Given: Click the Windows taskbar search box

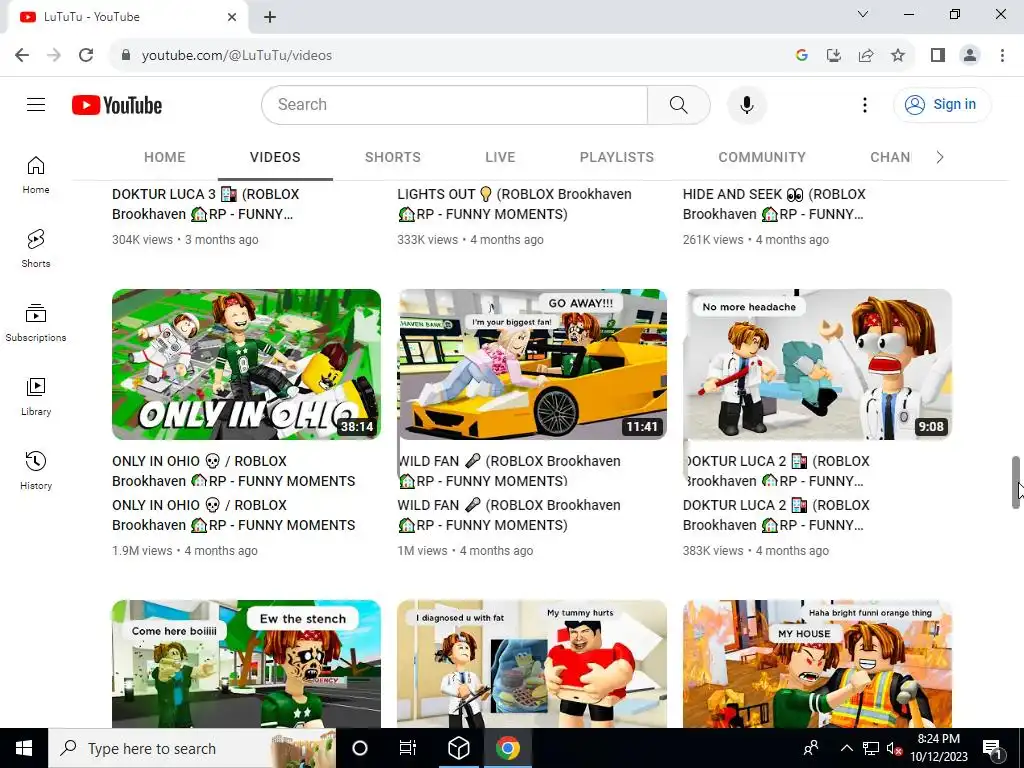Looking at the screenshot, I should click(x=193, y=748).
